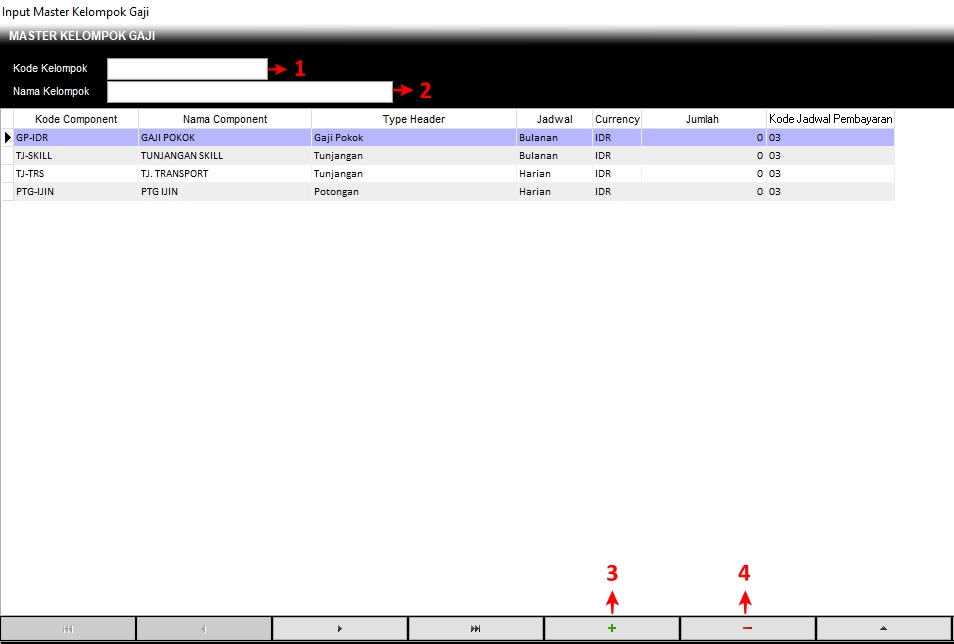Image resolution: width=954 pixels, height=644 pixels.
Task: Click the Type Header column header
Action: coord(413,119)
